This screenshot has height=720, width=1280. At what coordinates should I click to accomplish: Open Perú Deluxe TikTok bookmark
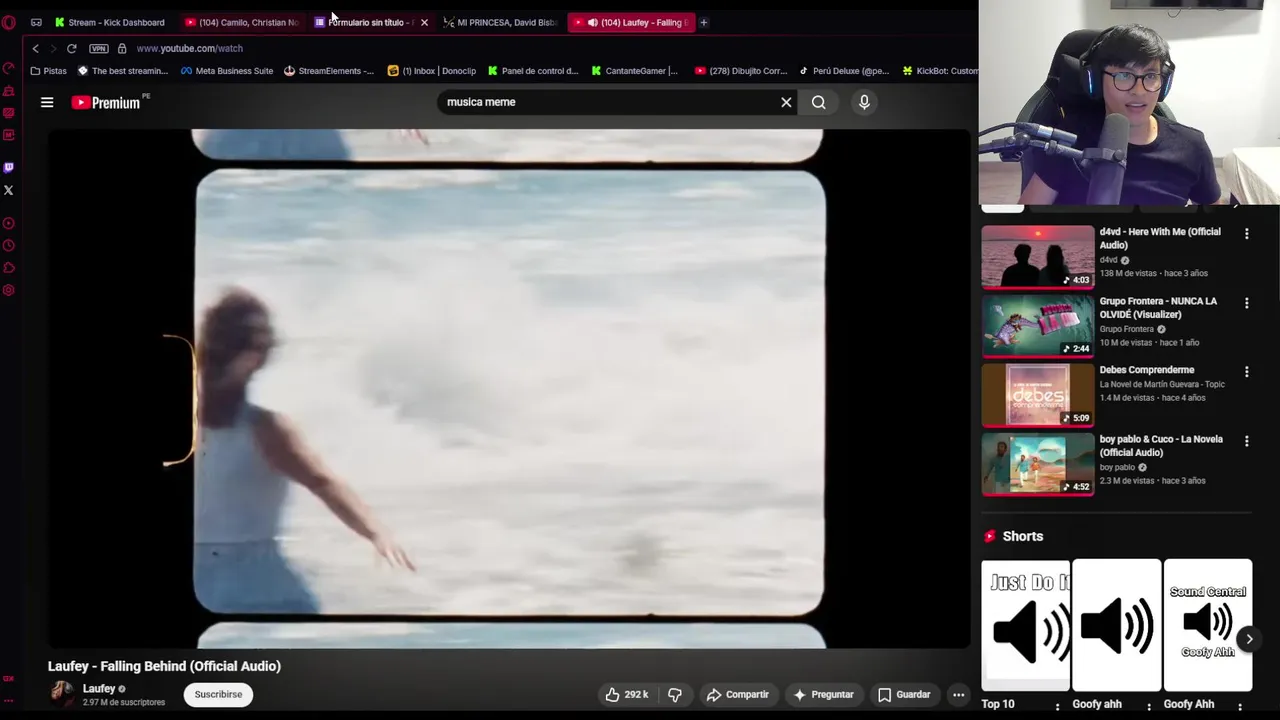(x=844, y=71)
